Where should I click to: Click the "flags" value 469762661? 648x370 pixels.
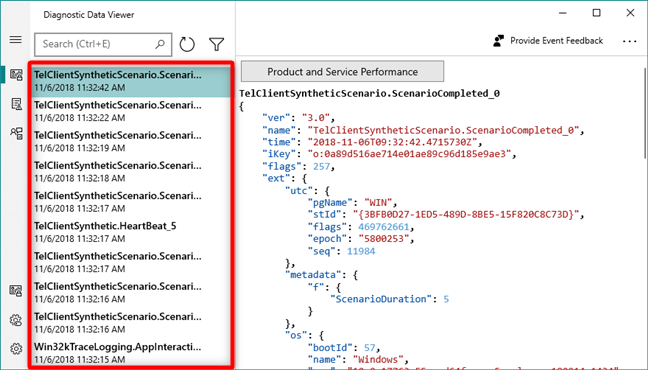pyautogui.click(x=384, y=227)
